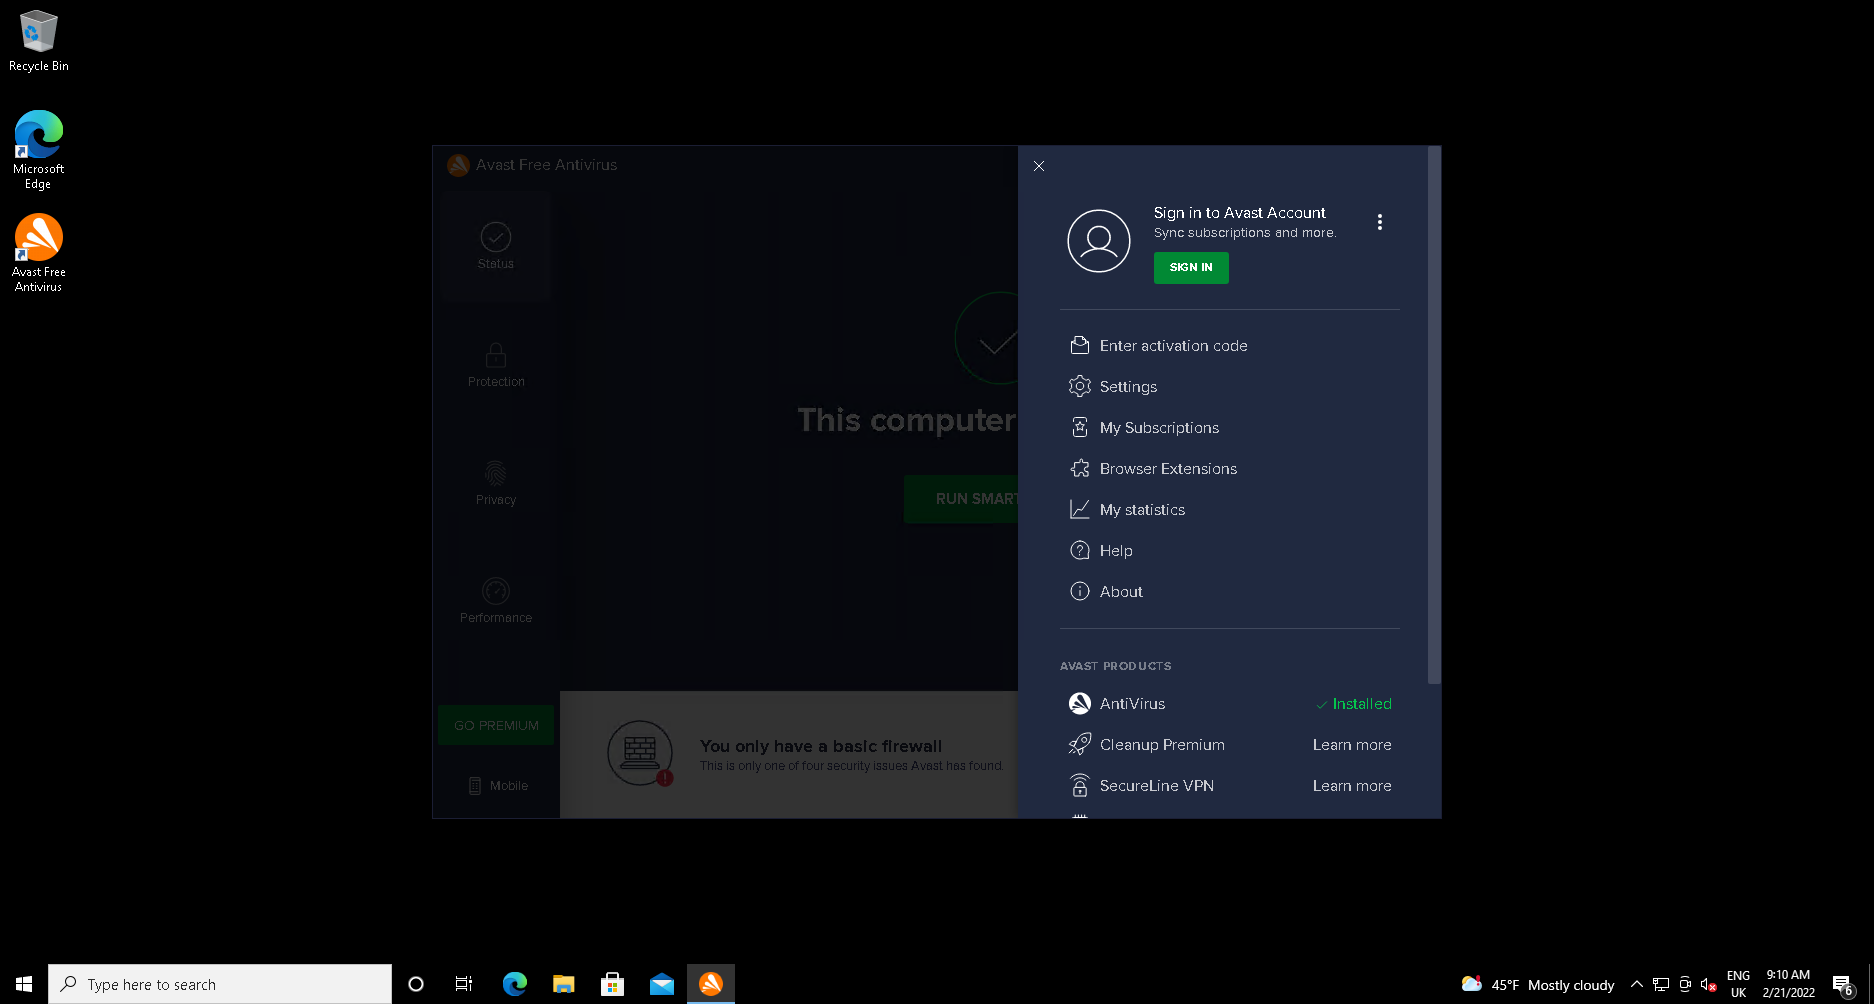Open the Privacy tab in sidebar
This screenshot has height=1004, width=1874.
(495, 482)
